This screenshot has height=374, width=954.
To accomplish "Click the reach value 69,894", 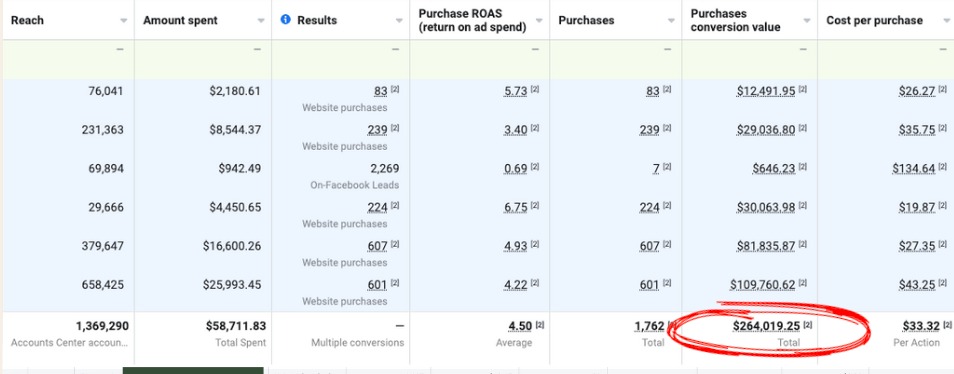I will pos(105,168).
